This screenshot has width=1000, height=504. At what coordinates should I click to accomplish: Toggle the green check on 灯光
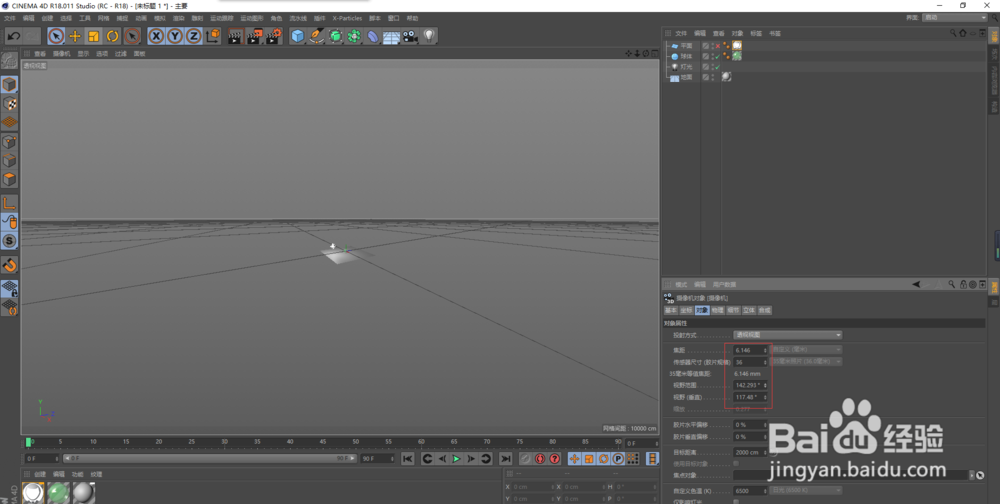click(x=717, y=66)
